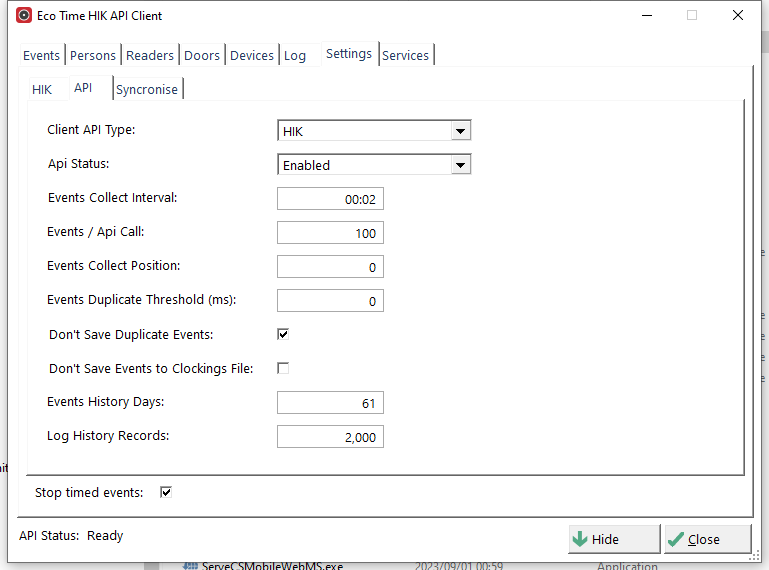Click the Events Collect Interval label
Screen dimensions: 769x570
tap(112, 197)
